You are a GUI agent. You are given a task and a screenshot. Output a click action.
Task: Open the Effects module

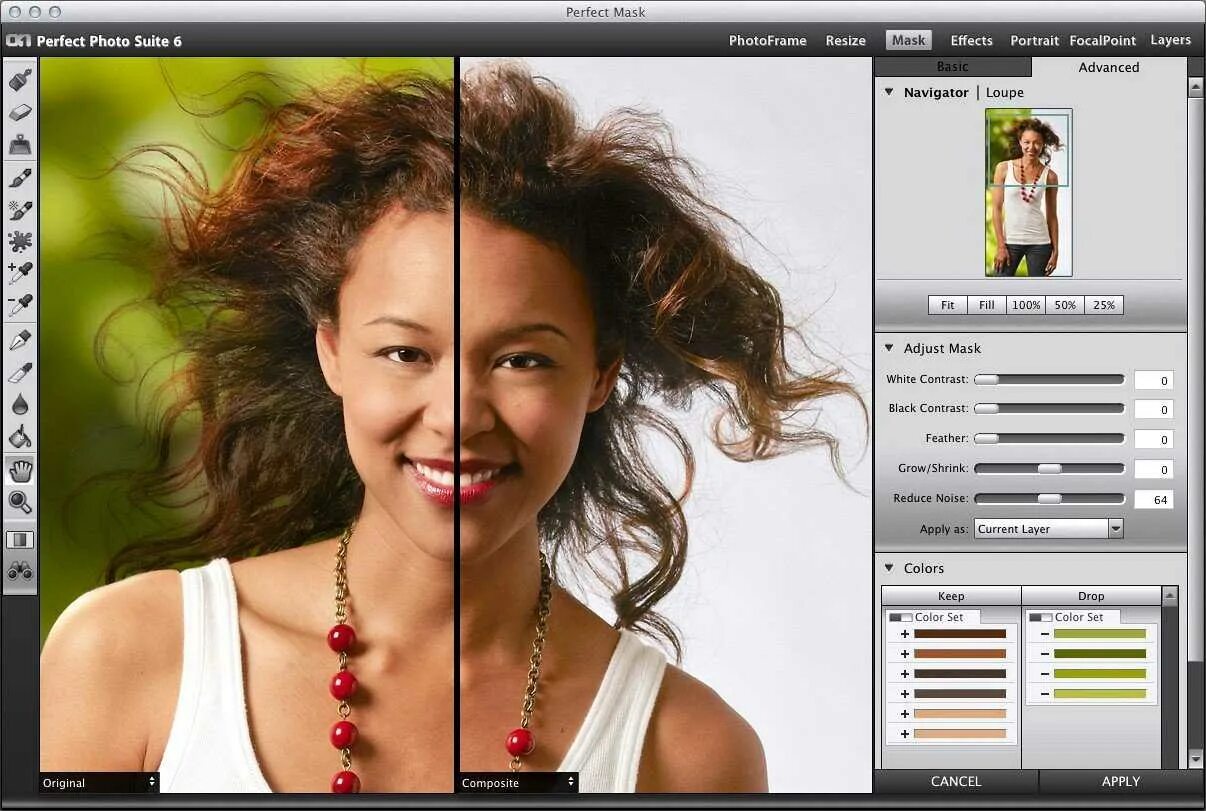(x=971, y=41)
